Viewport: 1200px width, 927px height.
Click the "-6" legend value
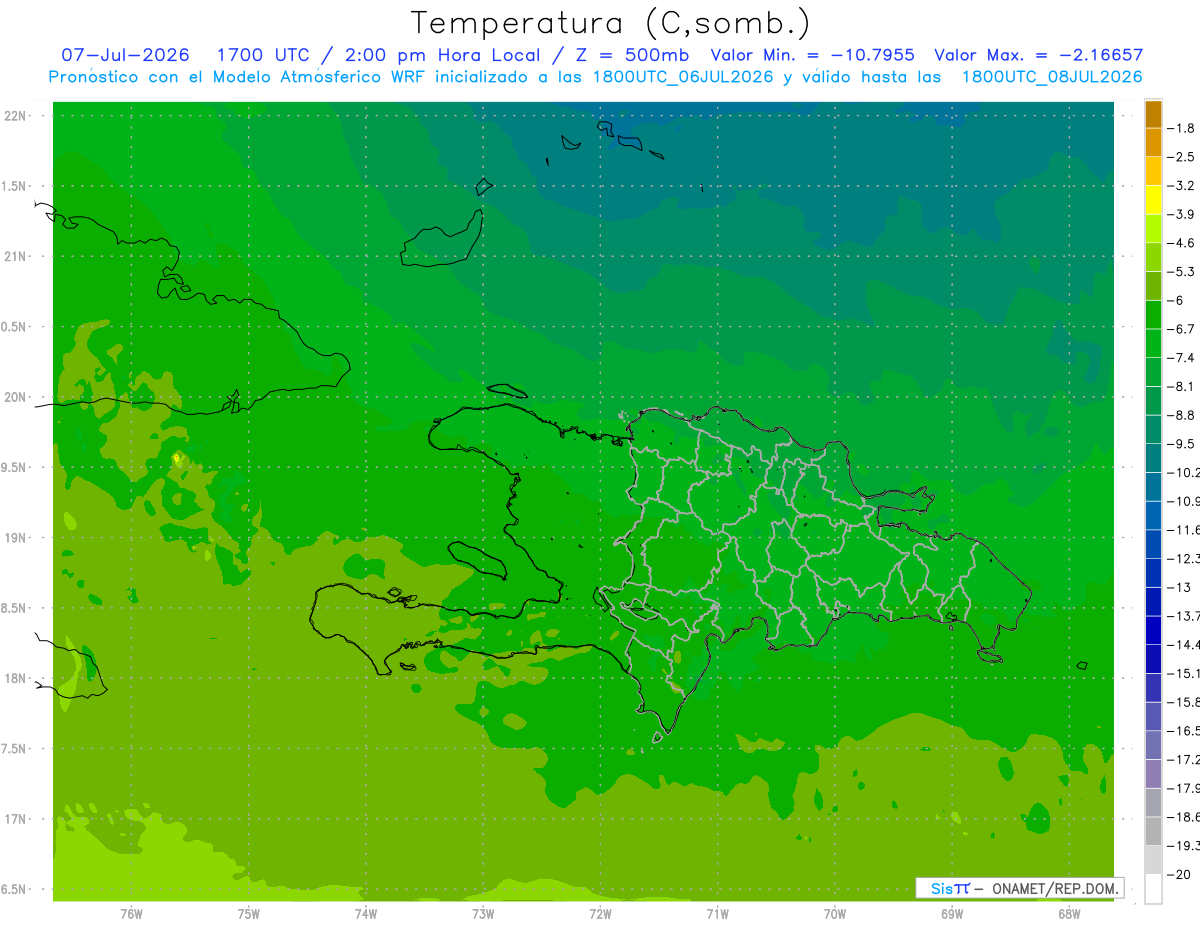(1178, 300)
